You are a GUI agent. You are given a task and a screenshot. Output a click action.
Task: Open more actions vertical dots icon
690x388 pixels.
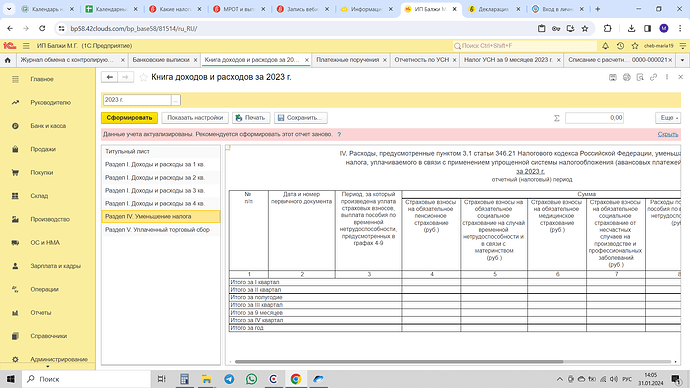point(667,77)
